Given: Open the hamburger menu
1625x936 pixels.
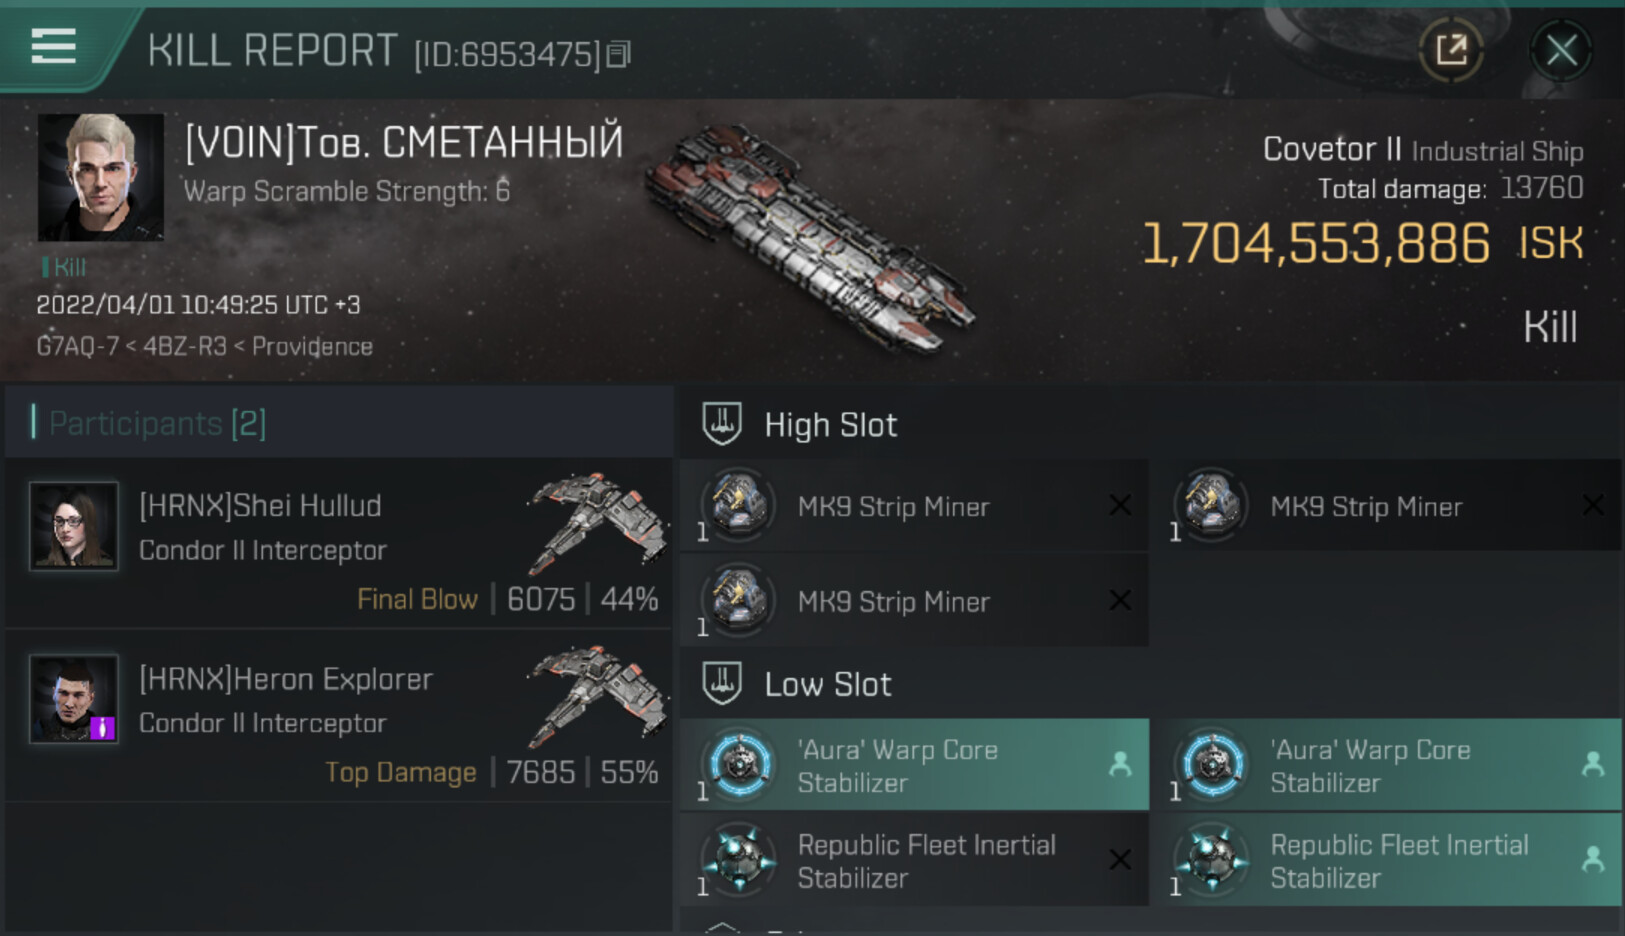Looking at the screenshot, I should [x=54, y=46].
